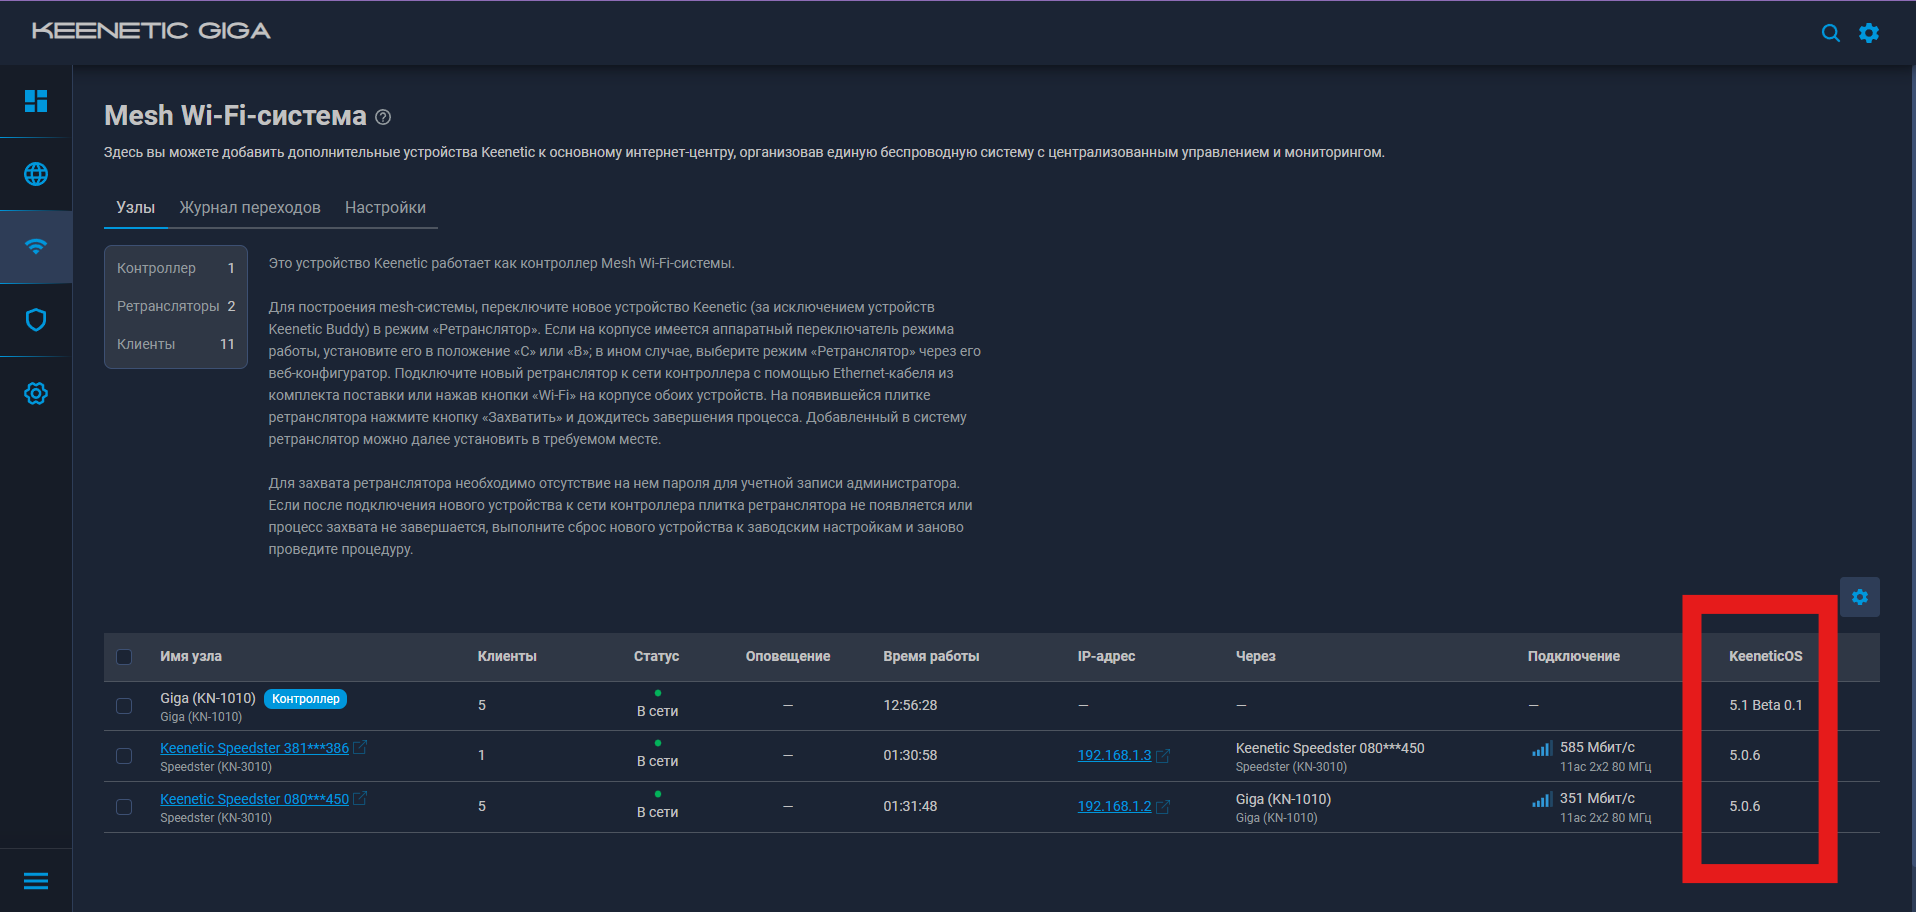Click the search magnifier in top bar
Viewport: 1916px width, 912px height.
(1830, 33)
